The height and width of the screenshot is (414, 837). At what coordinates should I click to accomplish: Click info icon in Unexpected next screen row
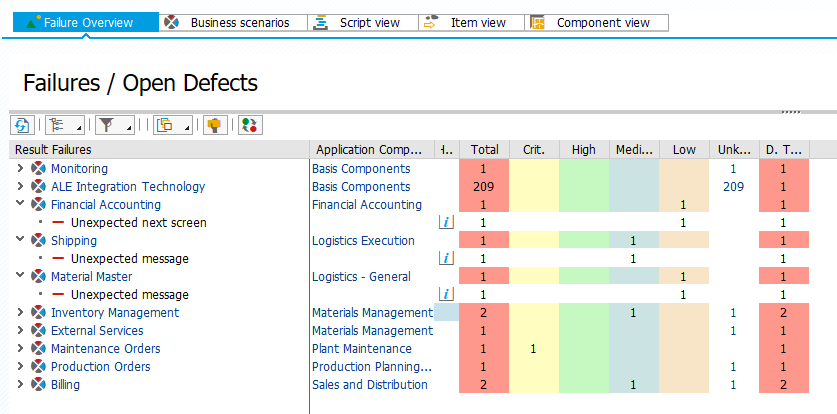coord(447,223)
